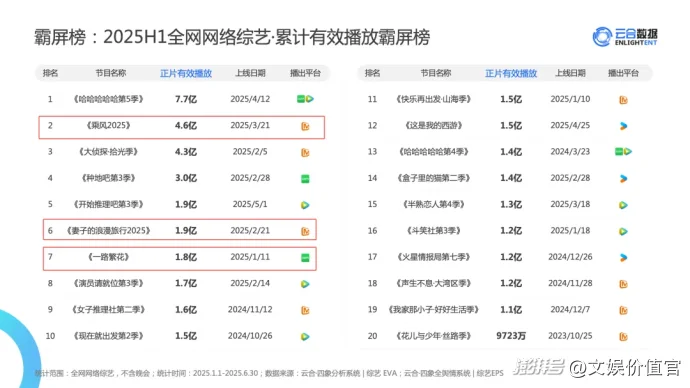Click the platform icon for 《女子推理社第二季》
This screenshot has height=388, width=690.
pos(305,311)
